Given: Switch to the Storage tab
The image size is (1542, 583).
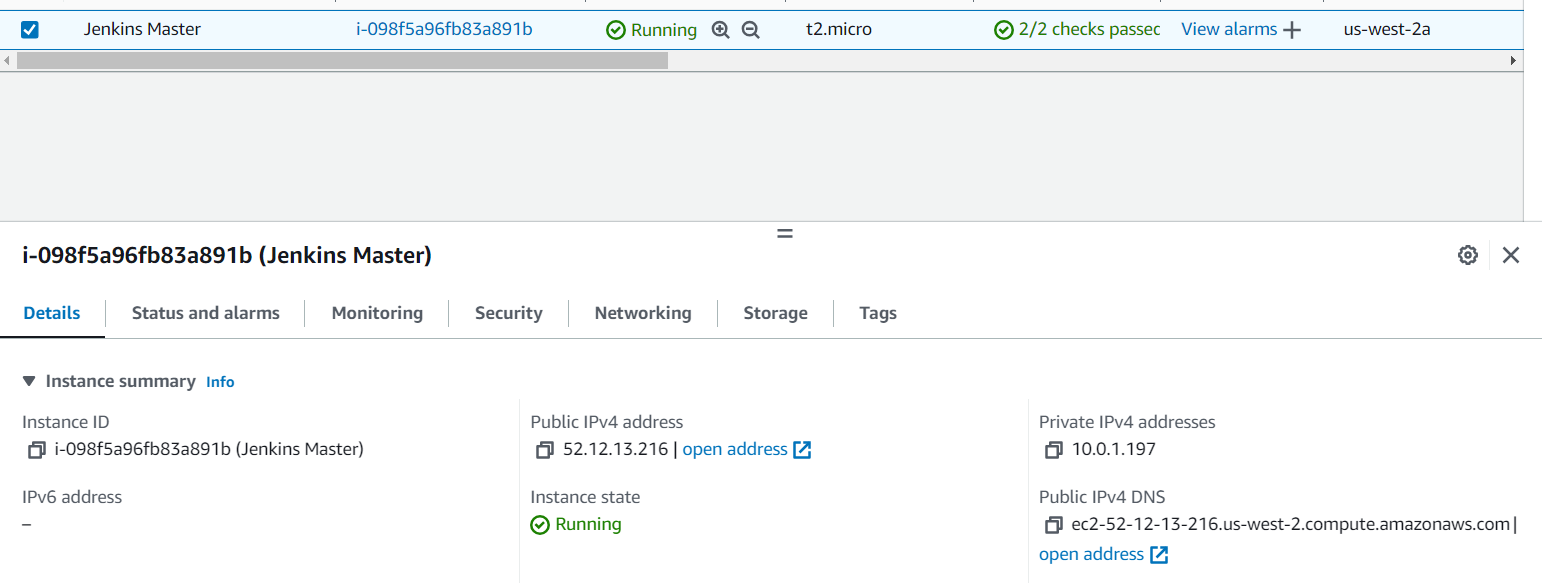Looking at the screenshot, I should click(x=775, y=313).
